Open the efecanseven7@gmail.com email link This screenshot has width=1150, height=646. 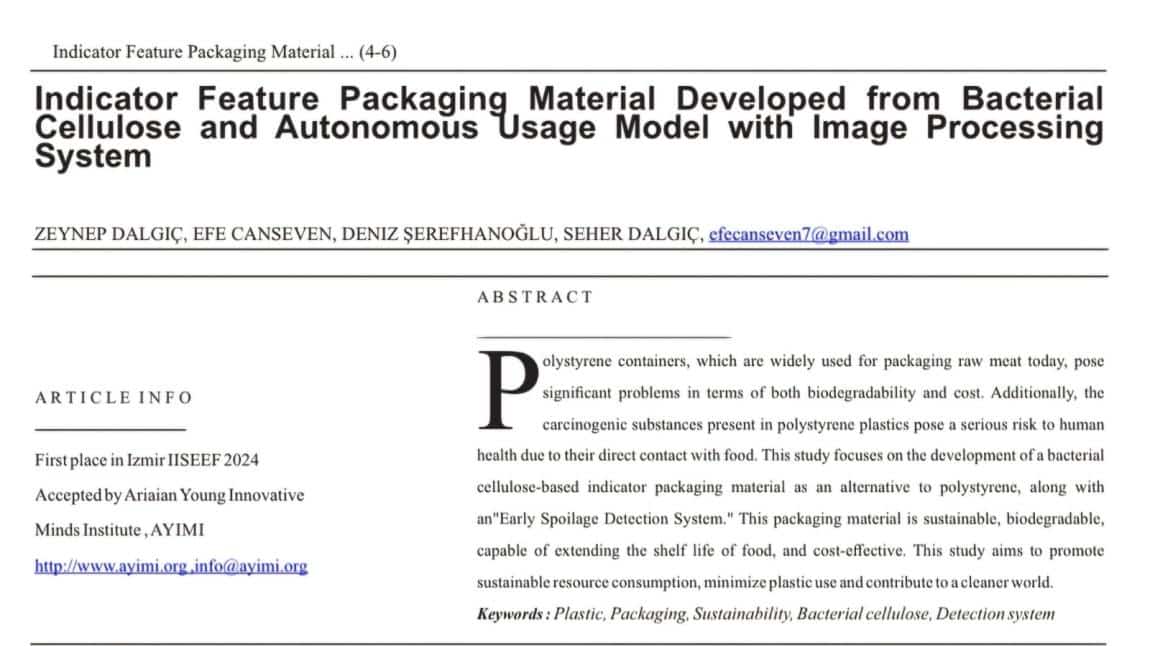[808, 234]
